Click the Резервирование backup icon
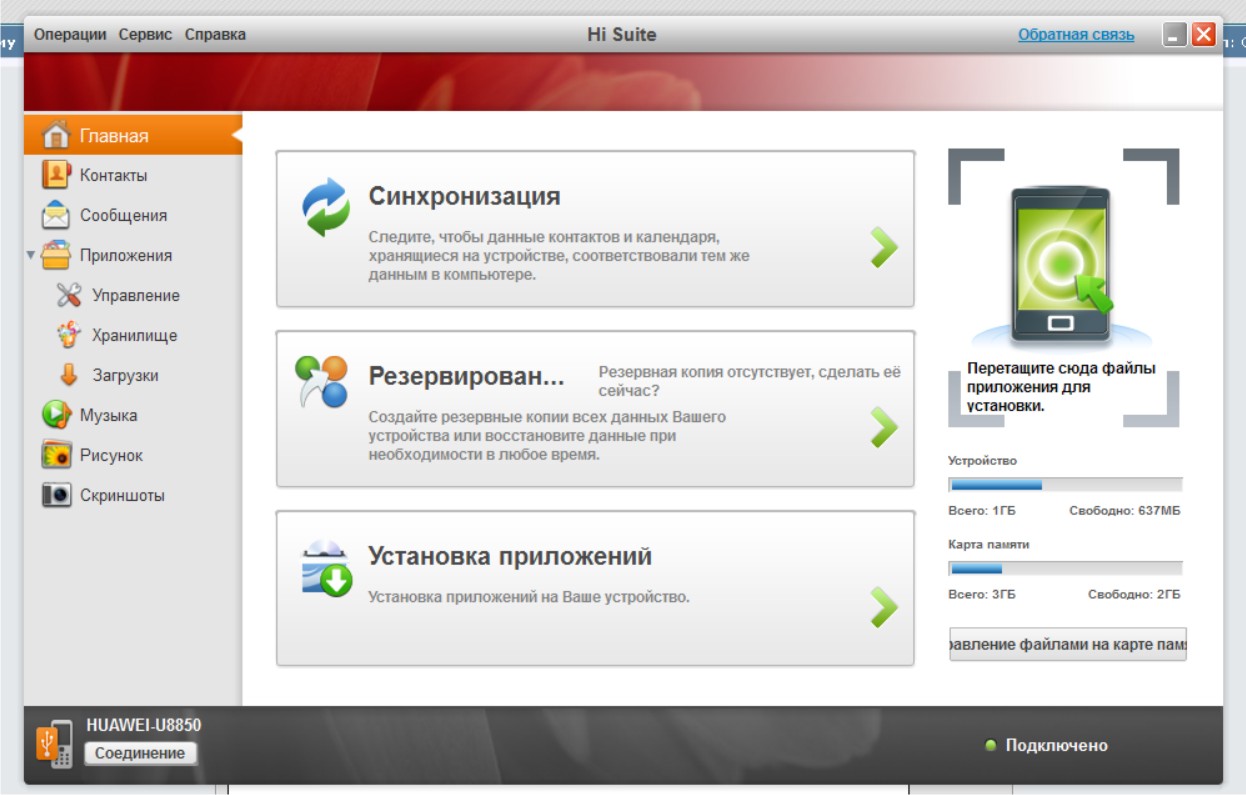The height and width of the screenshot is (795, 1246). pos(321,381)
